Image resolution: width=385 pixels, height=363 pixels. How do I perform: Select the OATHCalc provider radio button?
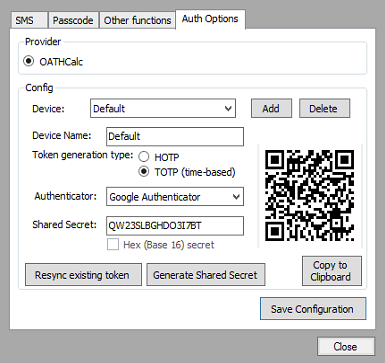point(29,61)
